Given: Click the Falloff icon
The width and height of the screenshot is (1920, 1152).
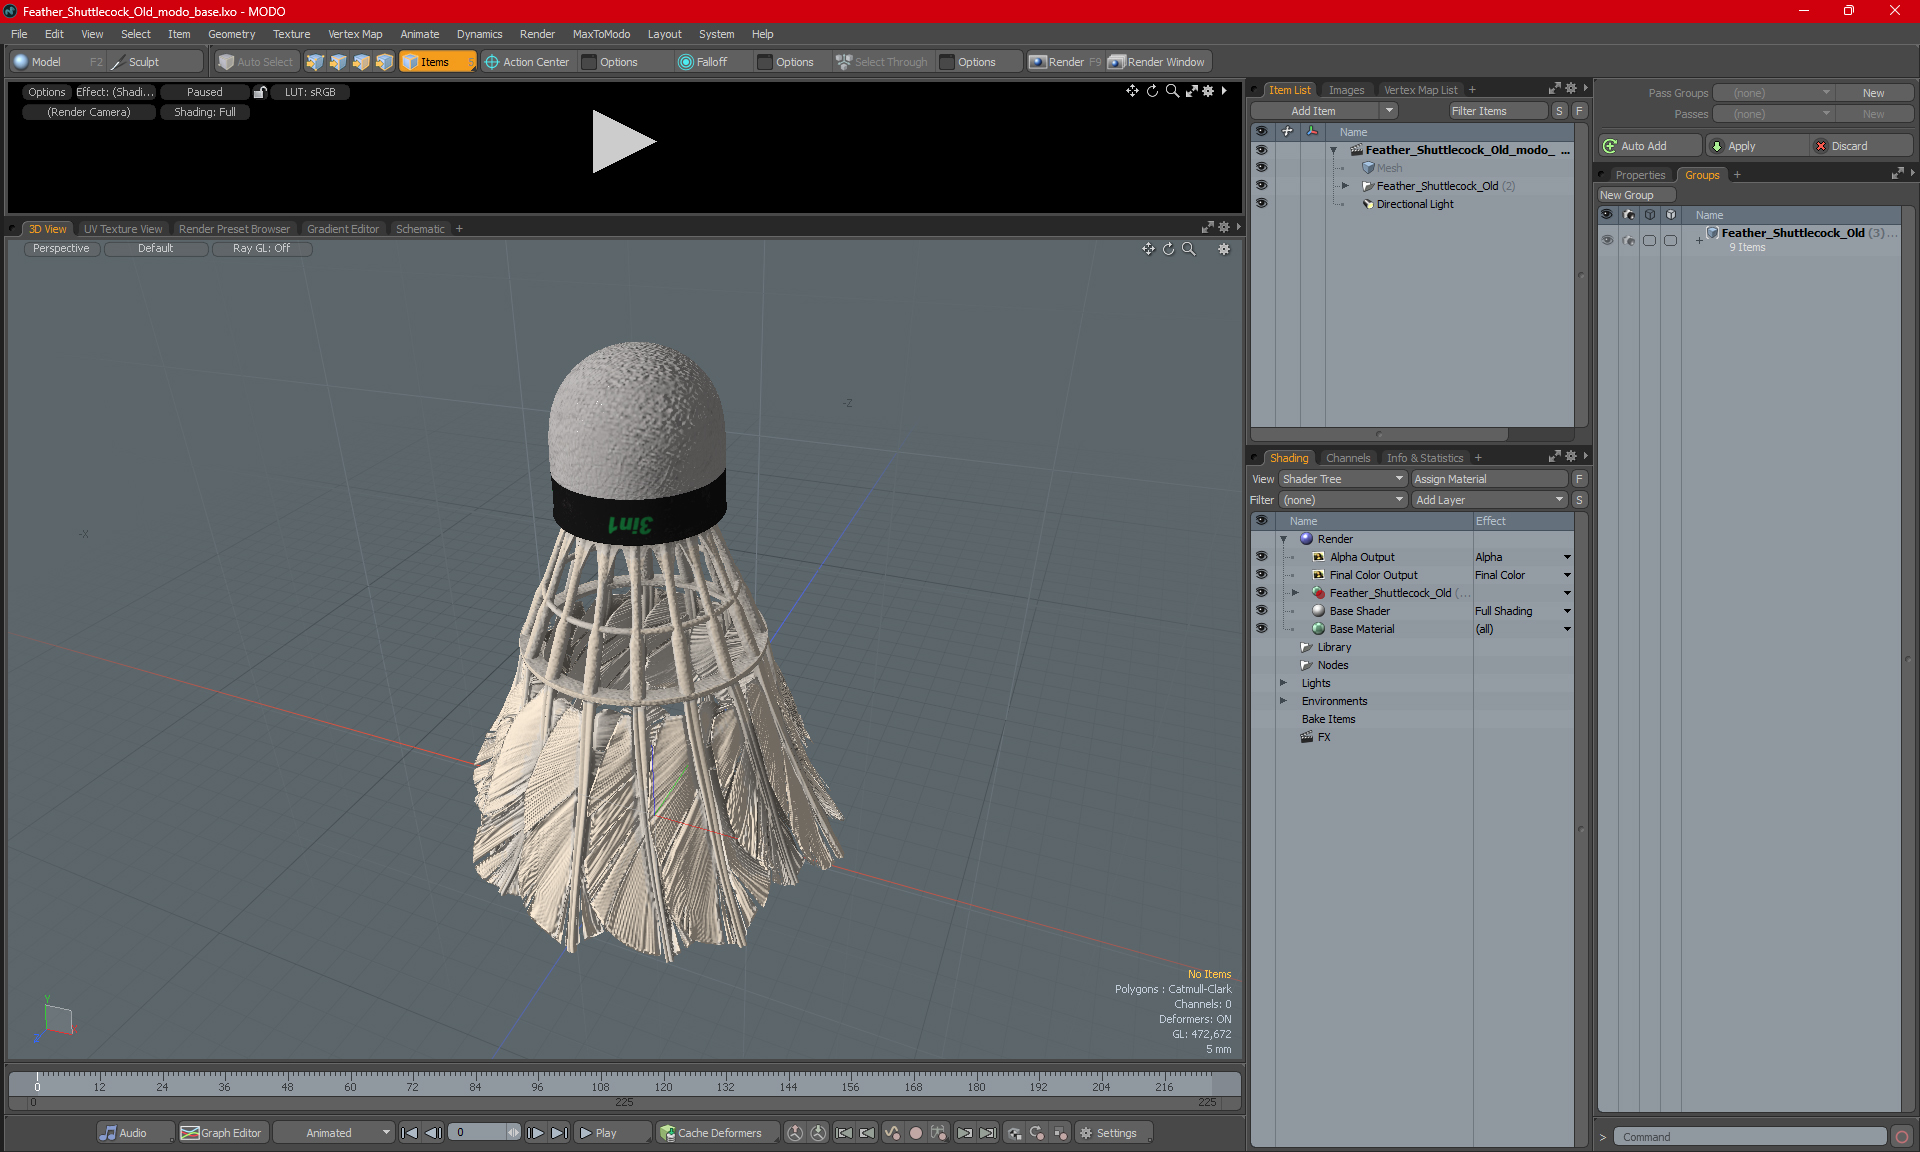Looking at the screenshot, I should pos(686,62).
